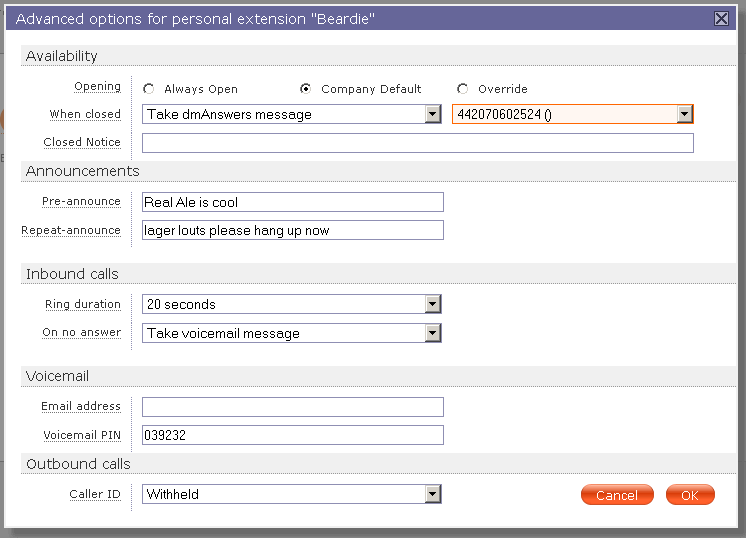Choose Company Default opening option
The image size is (746, 538).
(x=306, y=89)
